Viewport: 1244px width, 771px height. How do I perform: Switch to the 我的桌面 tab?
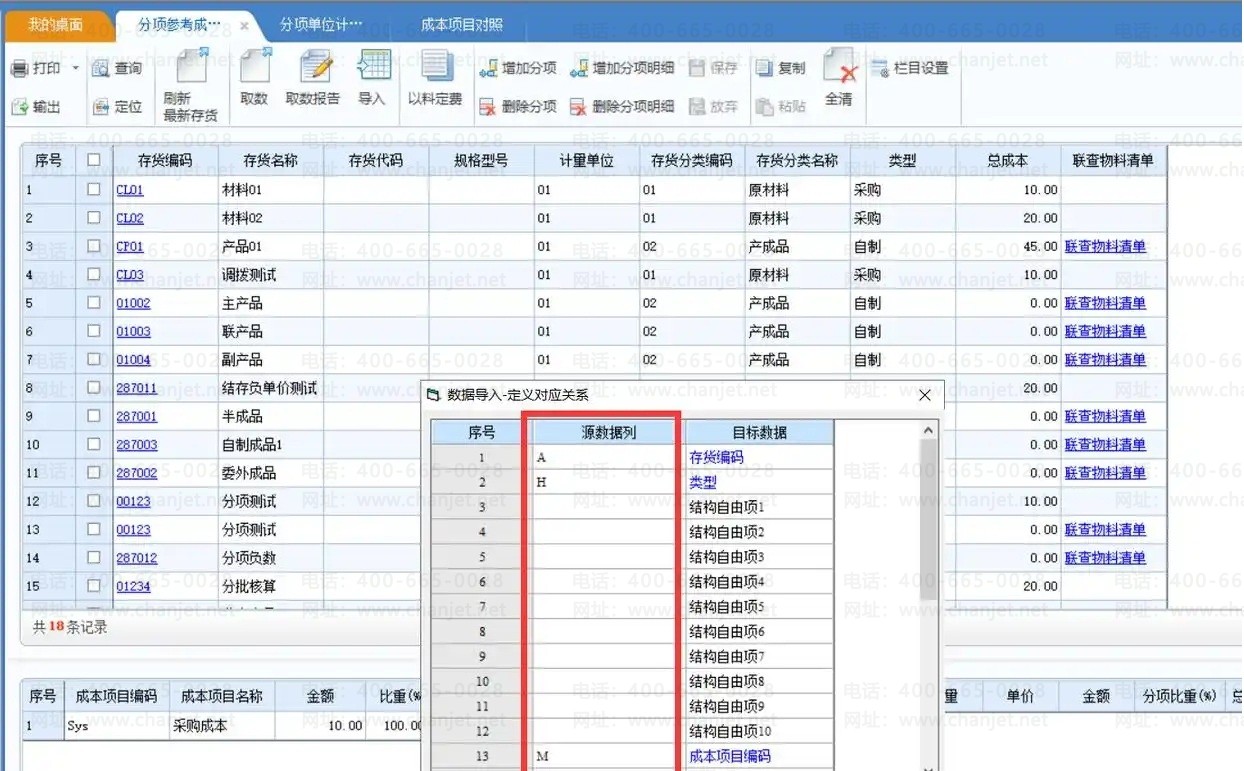[55, 24]
